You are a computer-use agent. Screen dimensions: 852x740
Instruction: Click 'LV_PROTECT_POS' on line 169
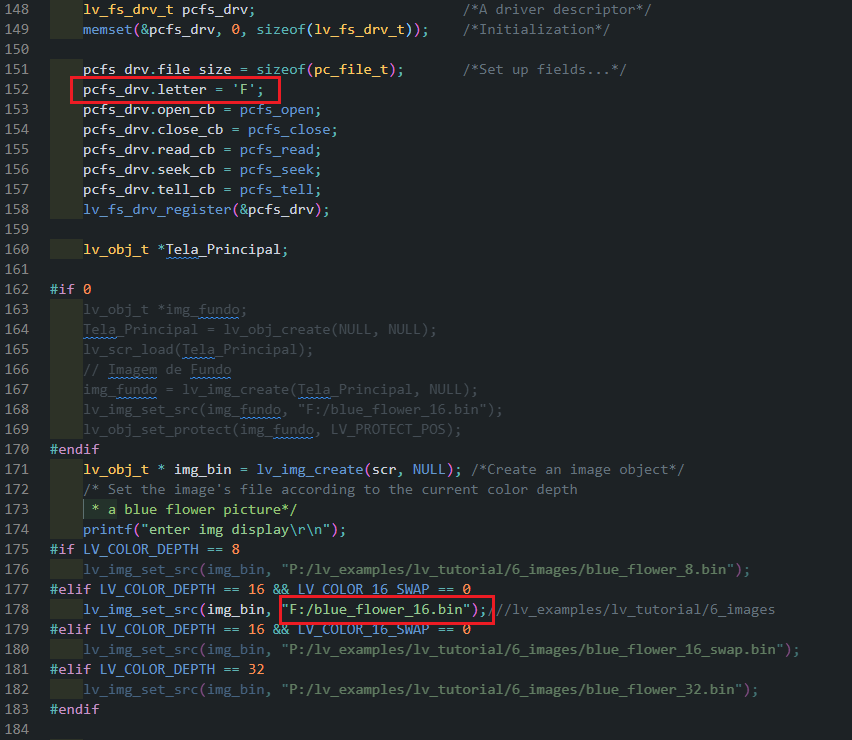coord(388,429)
